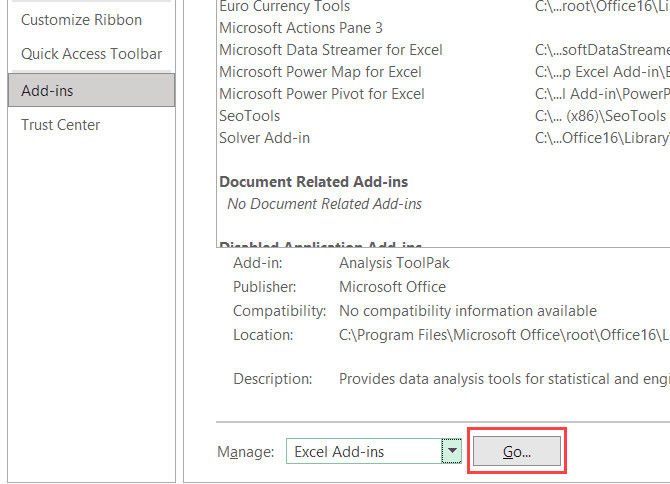Select the Solver Add-in entry

[265, 138]
